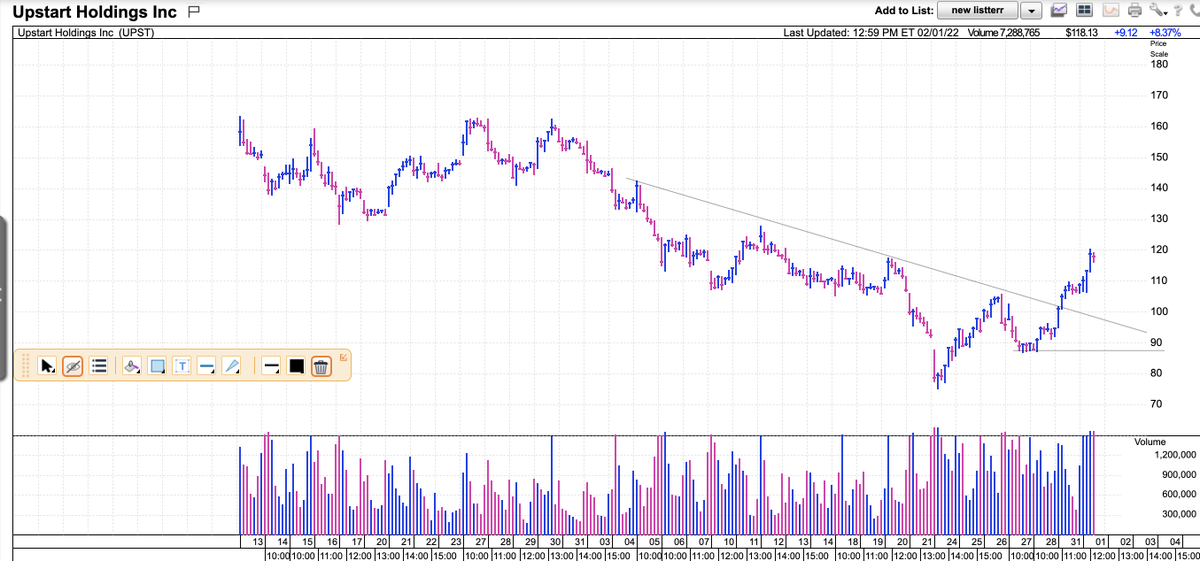Open the wrench settings menu
The width and height of the screenshot is (1200, 561).
pyautogui.click(x=1158, y=10)
